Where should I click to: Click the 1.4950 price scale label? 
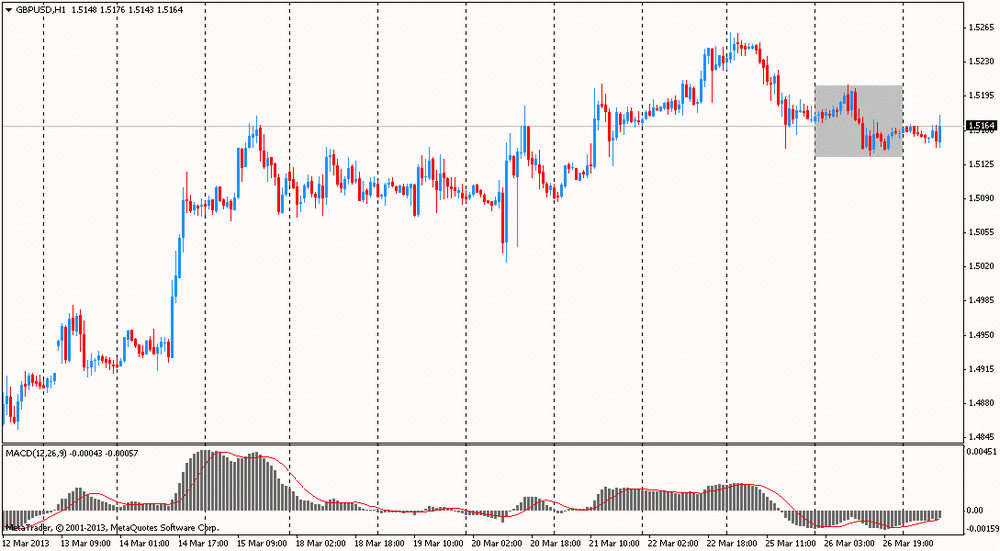(981, 334)
